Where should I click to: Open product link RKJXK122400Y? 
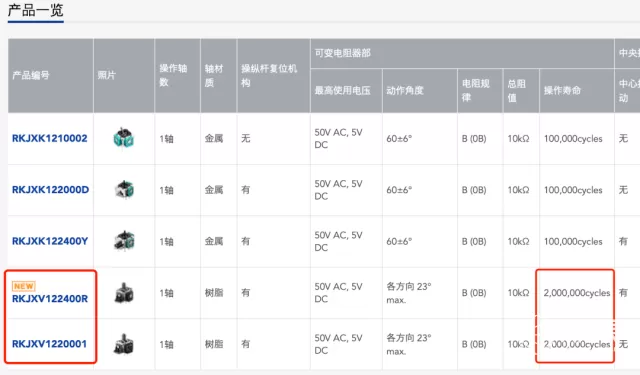point(50,241)
